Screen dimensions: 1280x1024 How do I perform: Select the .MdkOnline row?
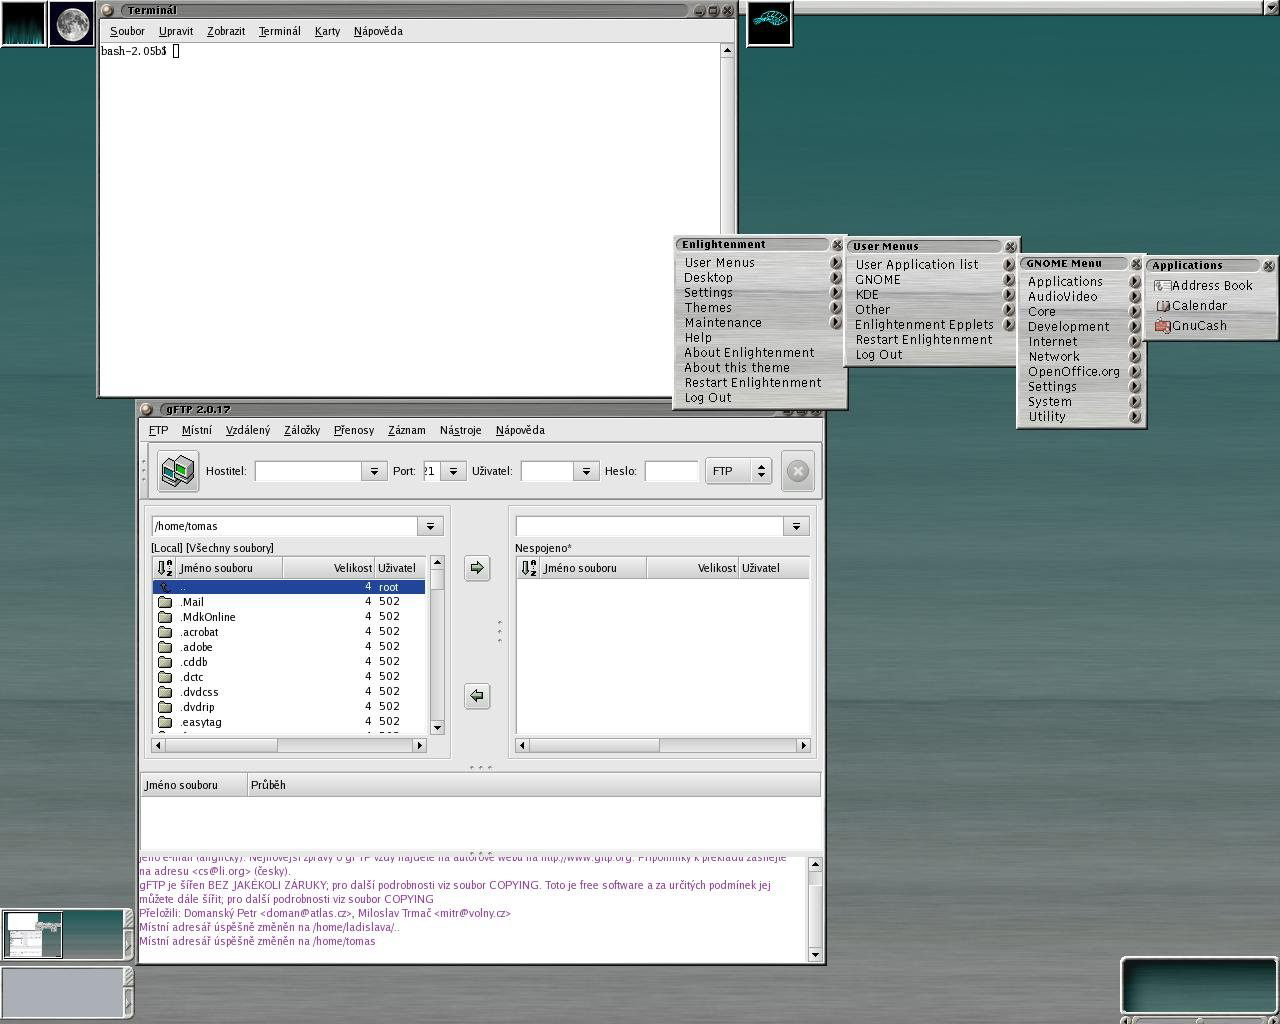click(289, 617)
